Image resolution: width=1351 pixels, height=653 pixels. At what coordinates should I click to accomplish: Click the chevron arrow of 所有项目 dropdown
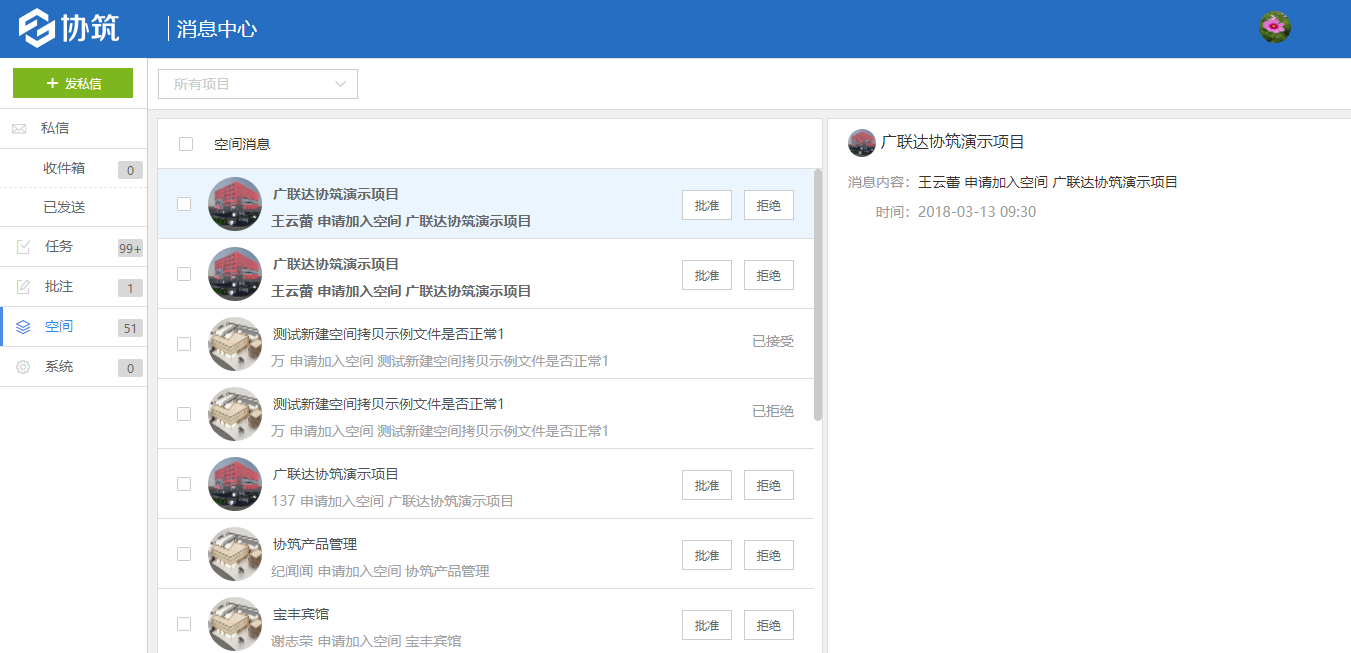coord(341,84)
